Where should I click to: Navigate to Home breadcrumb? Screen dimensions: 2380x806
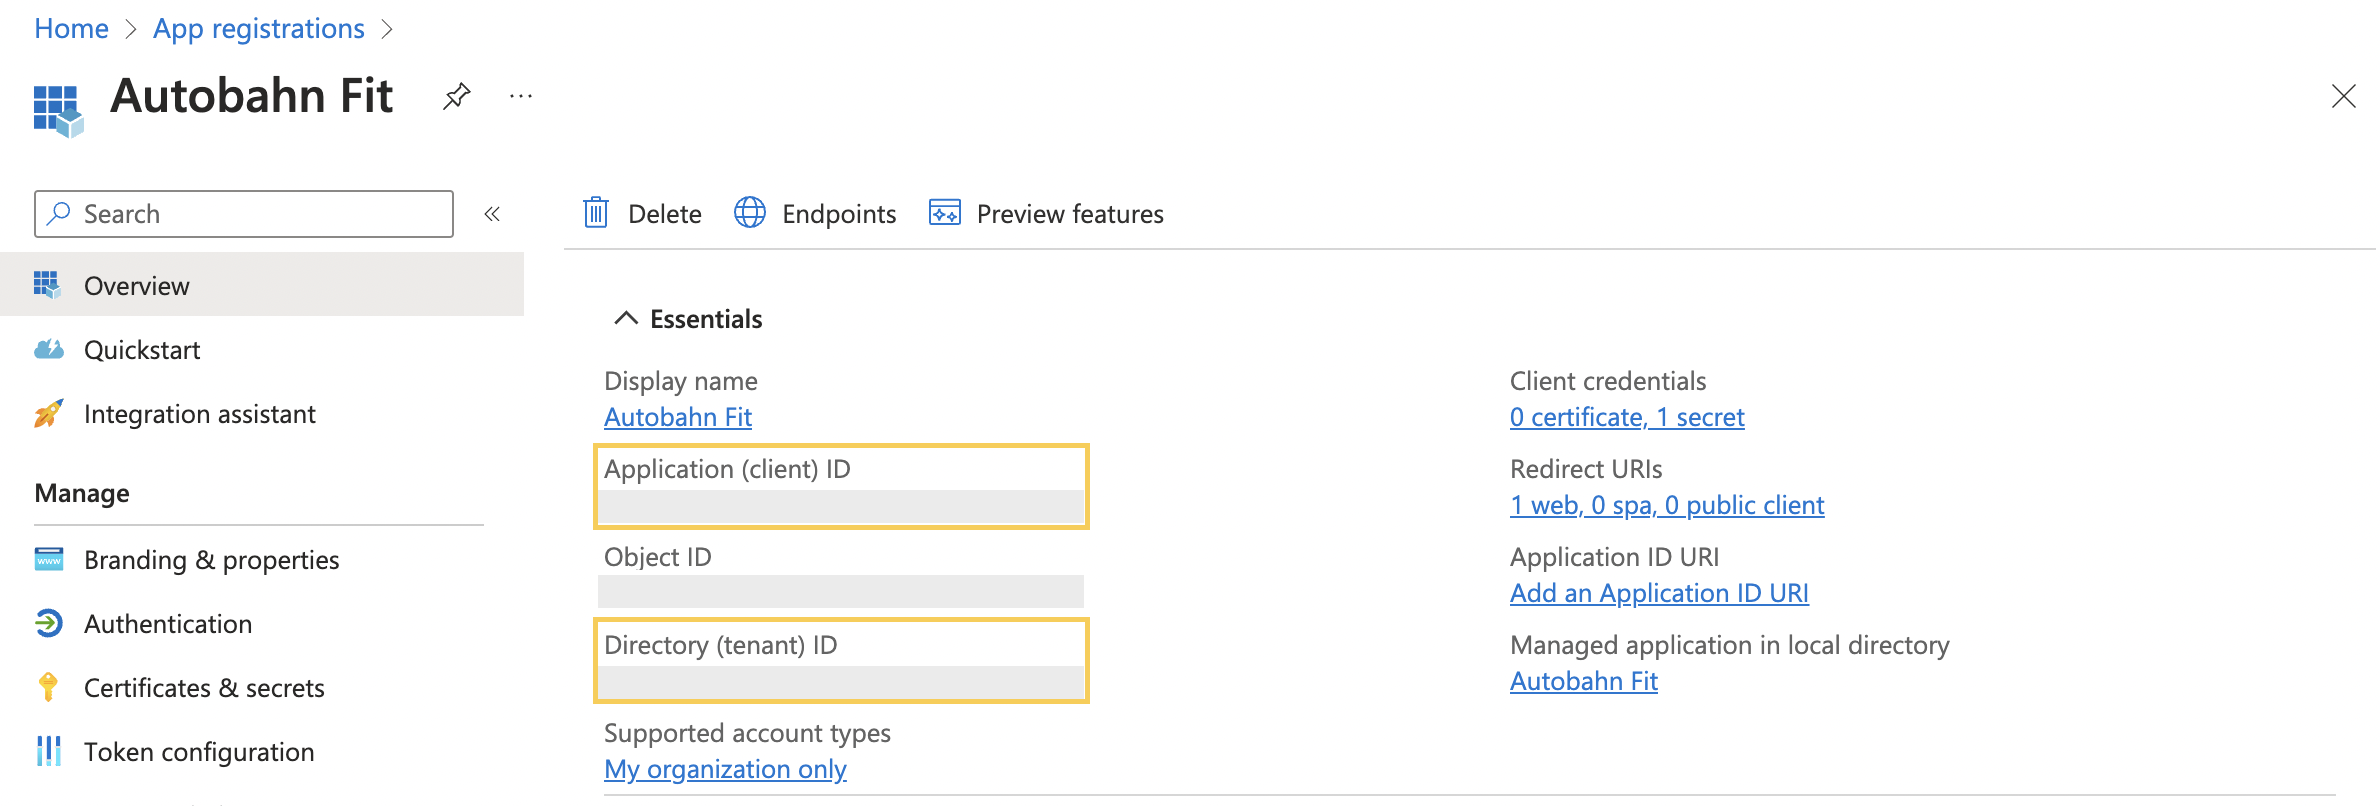pyautogui.click(x=71, y=28)
